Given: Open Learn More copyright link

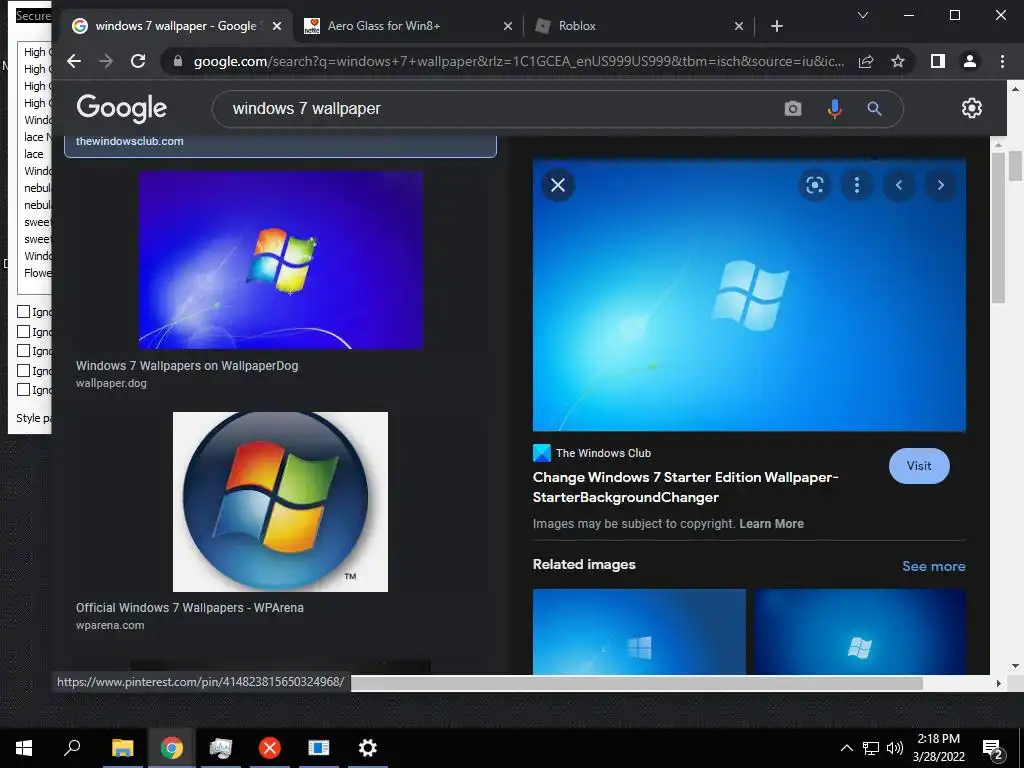Looking at the screenshot, I should 771,524.
